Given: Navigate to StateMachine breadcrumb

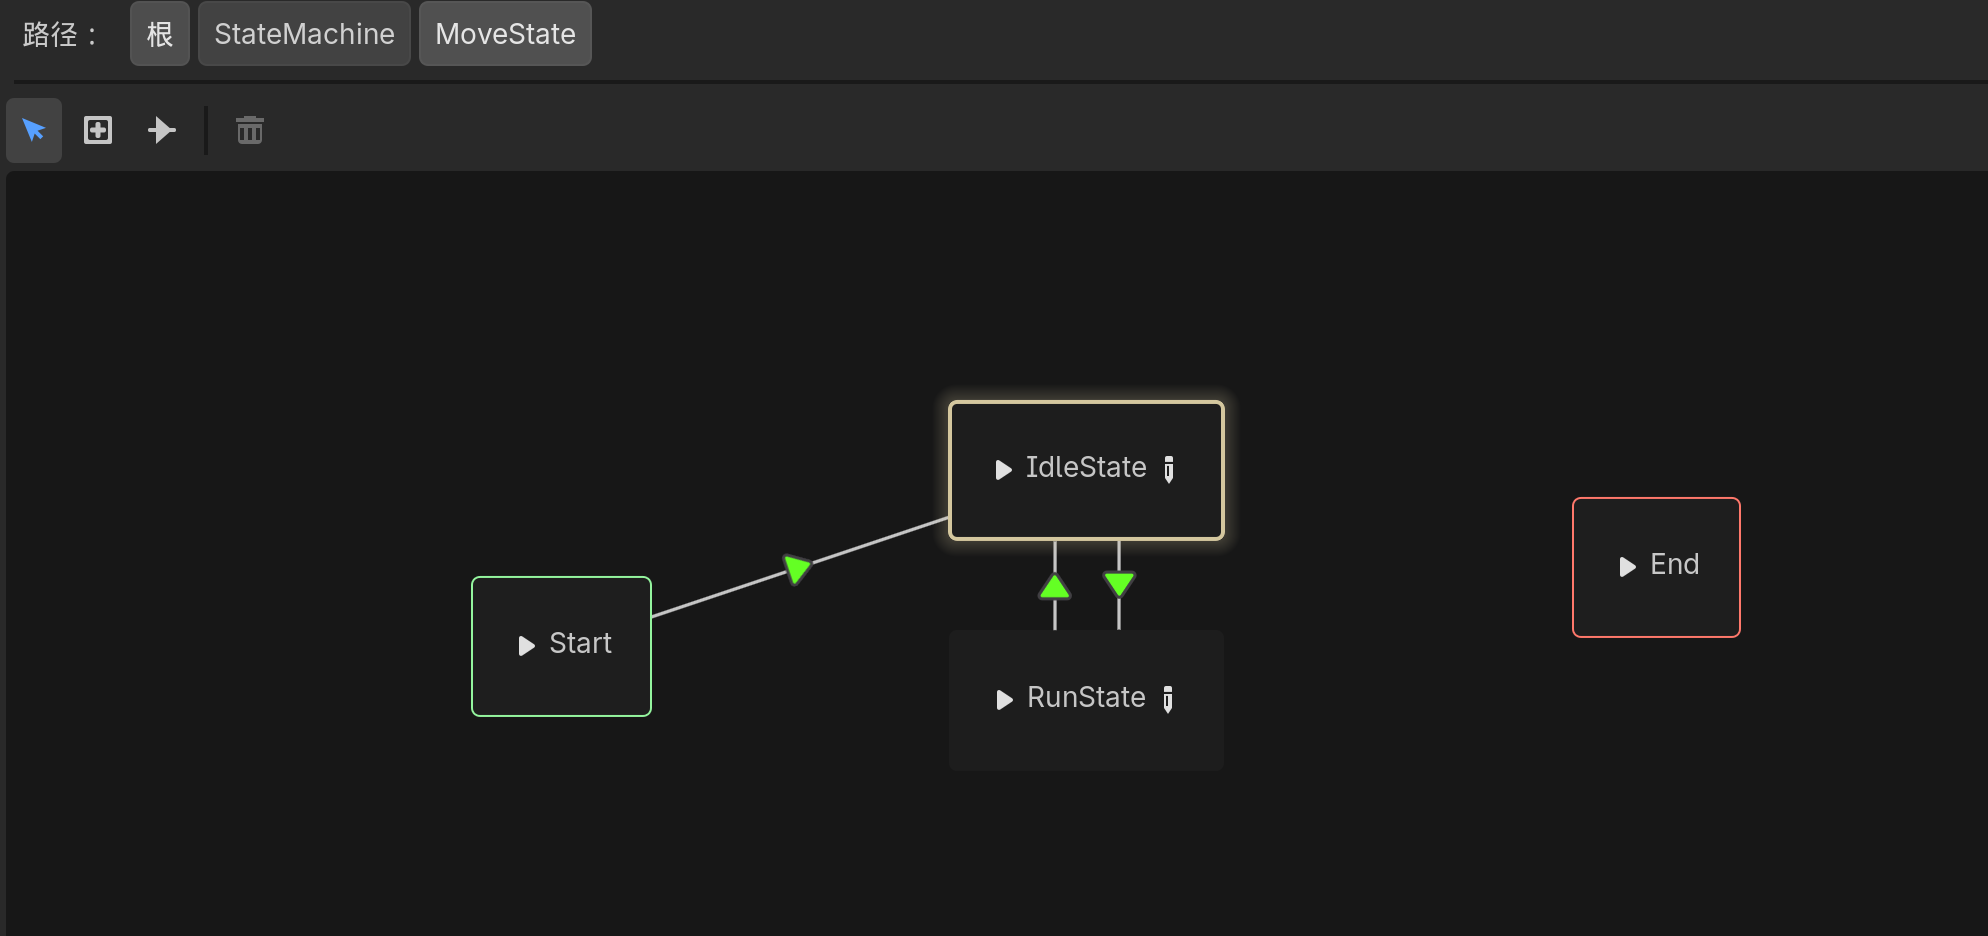Looking at the screenshot, I should [x=304, y=34].
